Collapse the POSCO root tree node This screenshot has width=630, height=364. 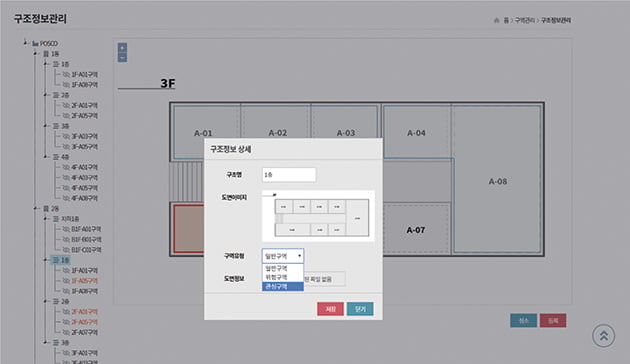click(x=25, y=43)
